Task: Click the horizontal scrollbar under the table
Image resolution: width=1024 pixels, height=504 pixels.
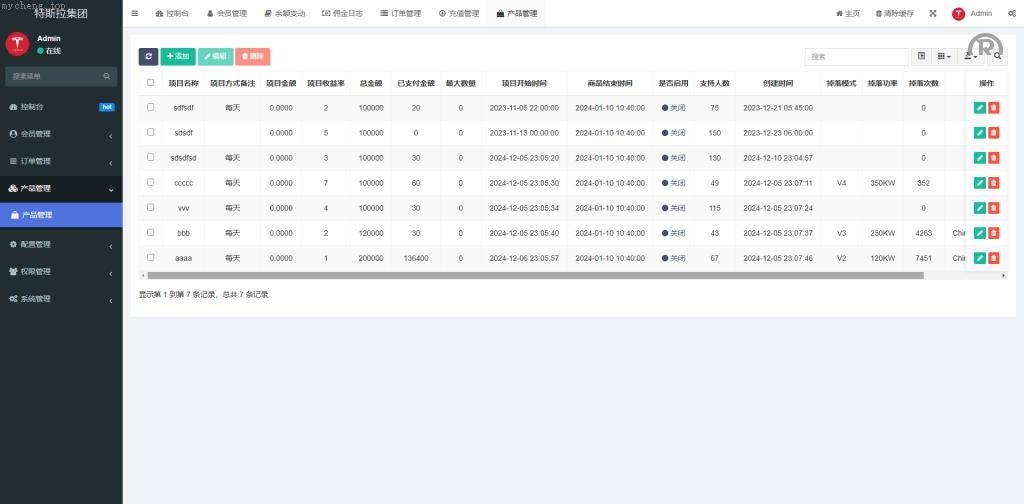Action: tap(530, 275)
